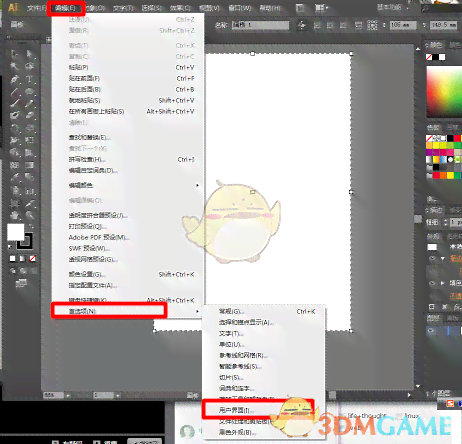Select the Type (T) tool
462x444 pixels.
tap(30, 79)
